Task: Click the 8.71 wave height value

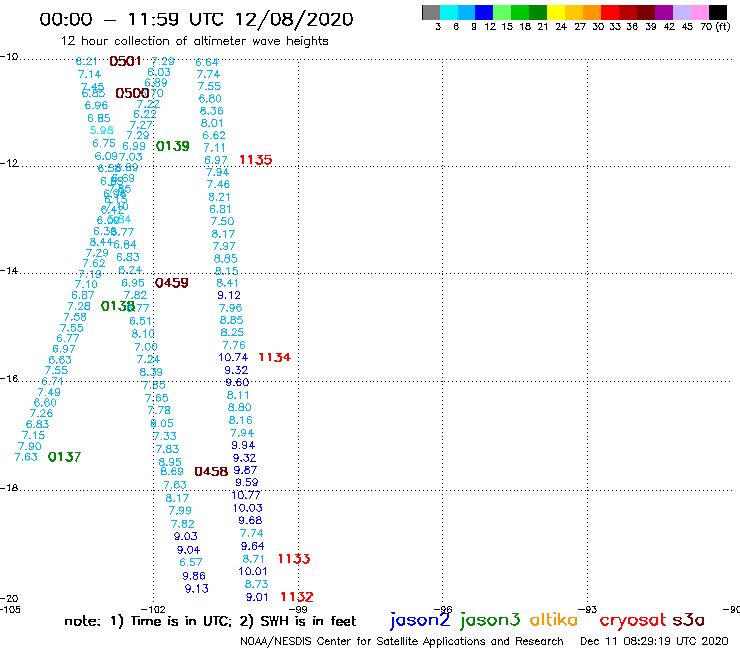Action: [x=253, y=559]
